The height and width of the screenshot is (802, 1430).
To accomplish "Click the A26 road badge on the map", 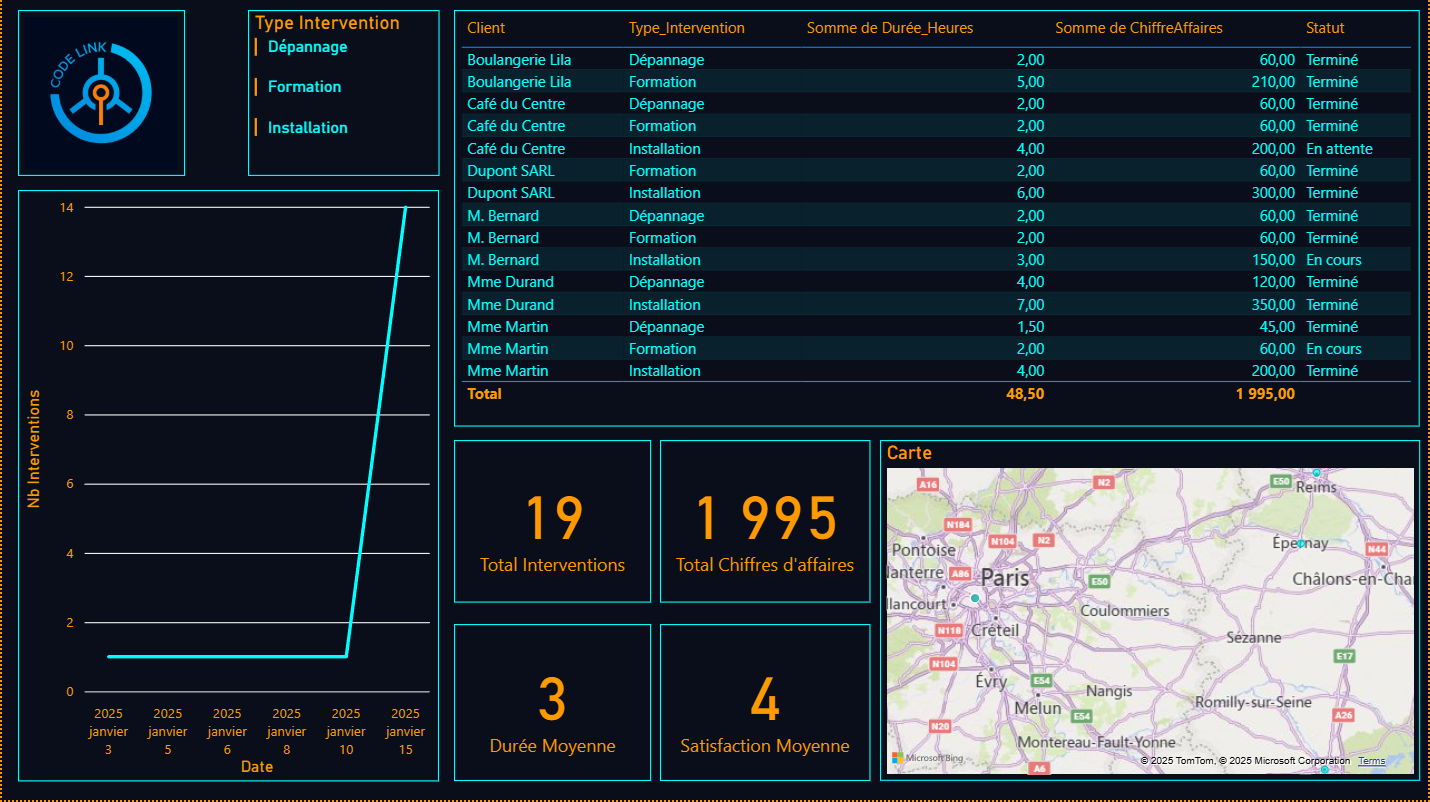I will click(x=1343, y=716).
